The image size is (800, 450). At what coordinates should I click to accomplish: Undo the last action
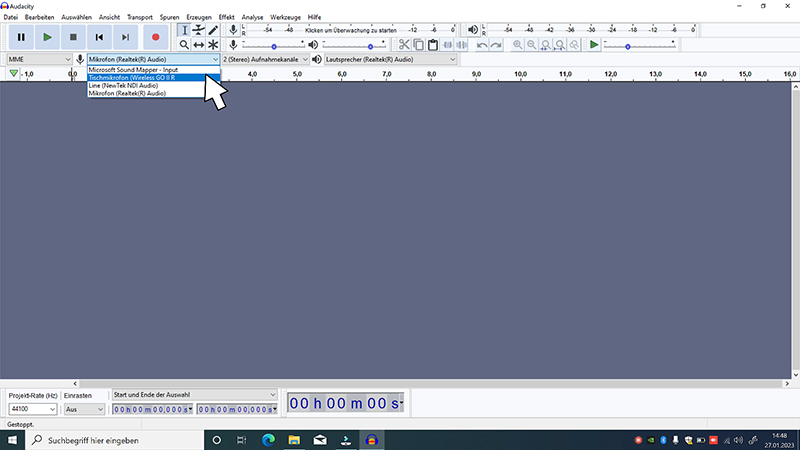(482, 45)
